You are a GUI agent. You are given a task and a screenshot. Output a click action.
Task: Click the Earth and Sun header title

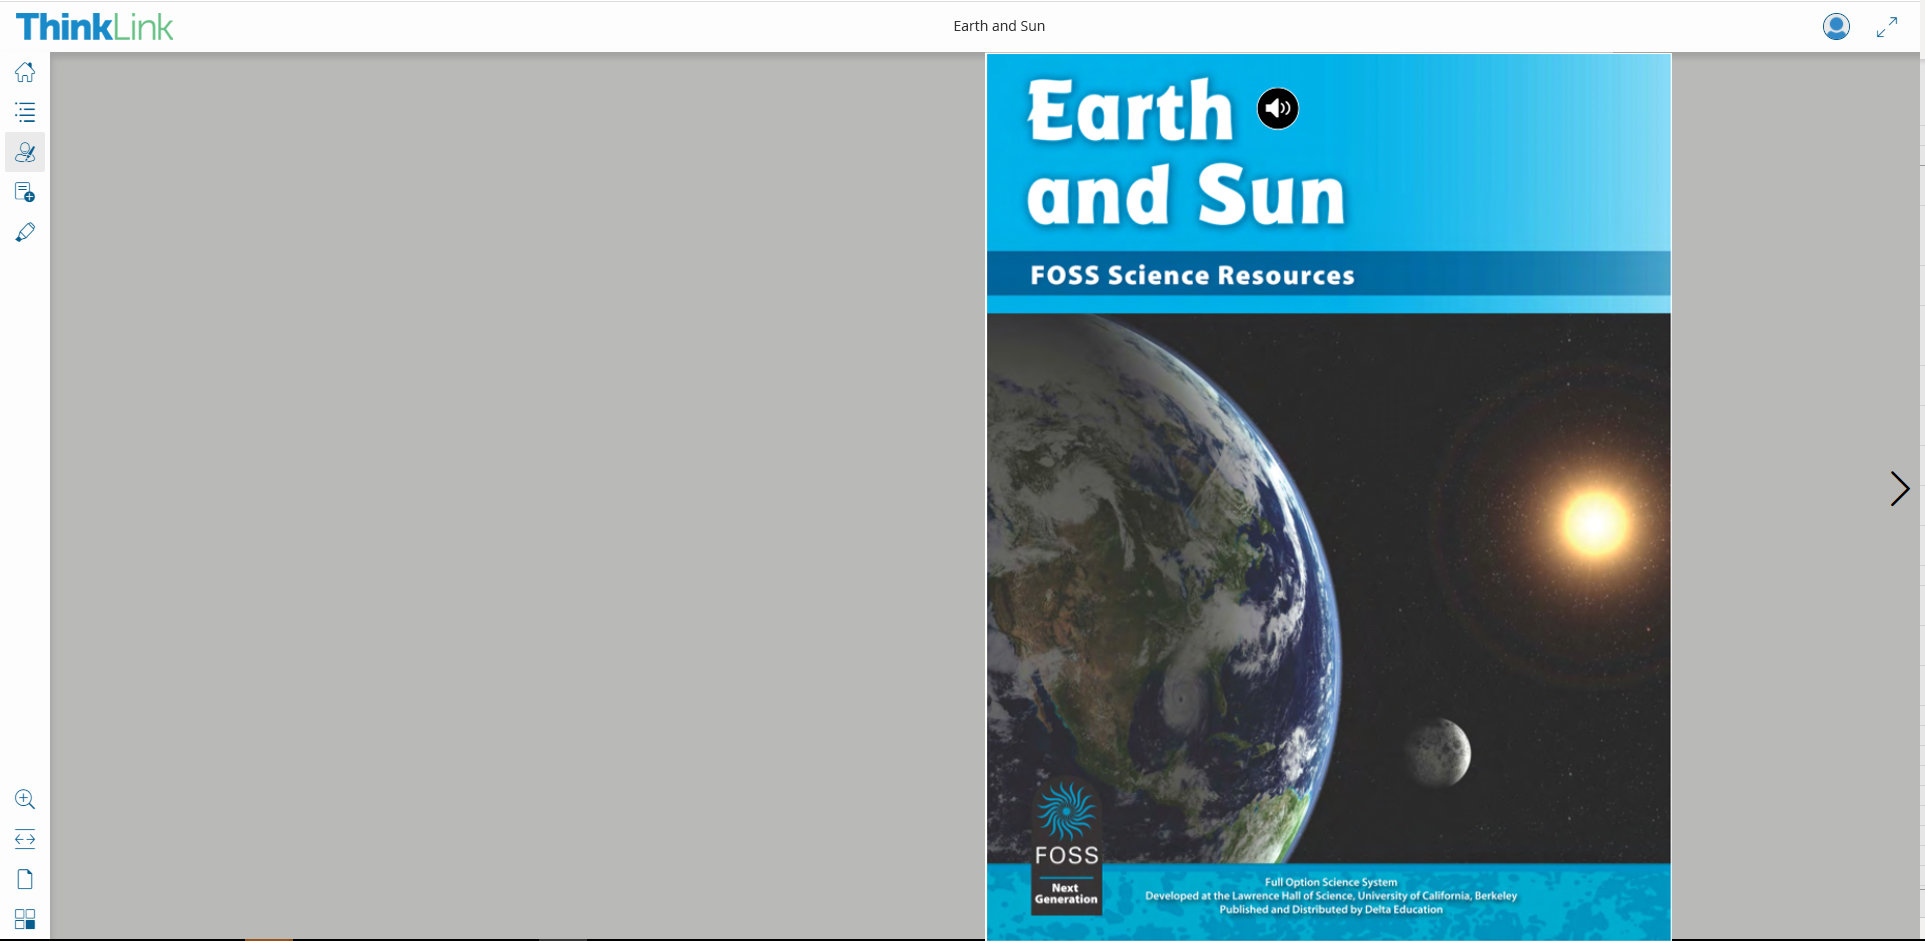coord(998,26)
